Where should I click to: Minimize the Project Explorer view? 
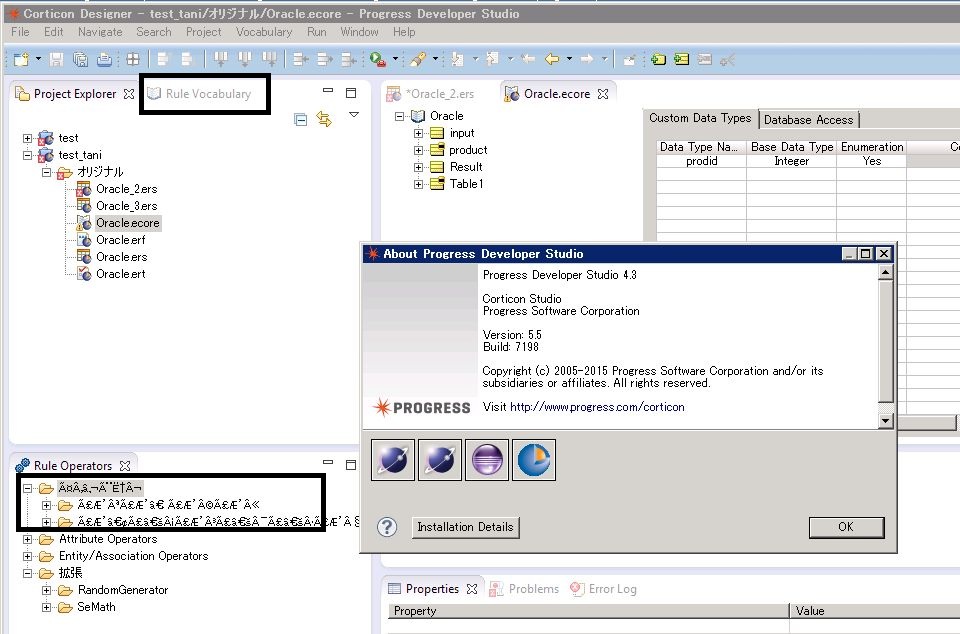pos(328,91)
